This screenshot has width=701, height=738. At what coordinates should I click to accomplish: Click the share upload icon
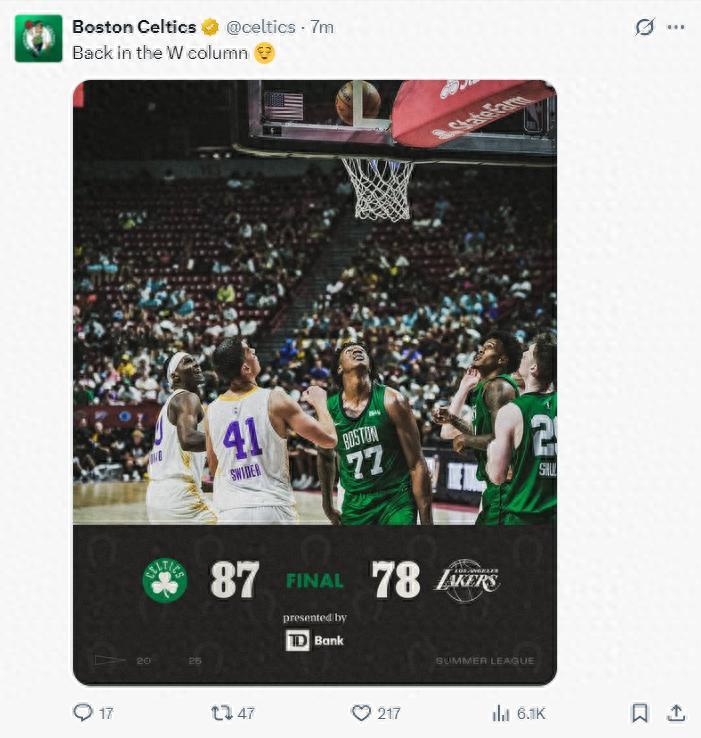tap(676, 713)
